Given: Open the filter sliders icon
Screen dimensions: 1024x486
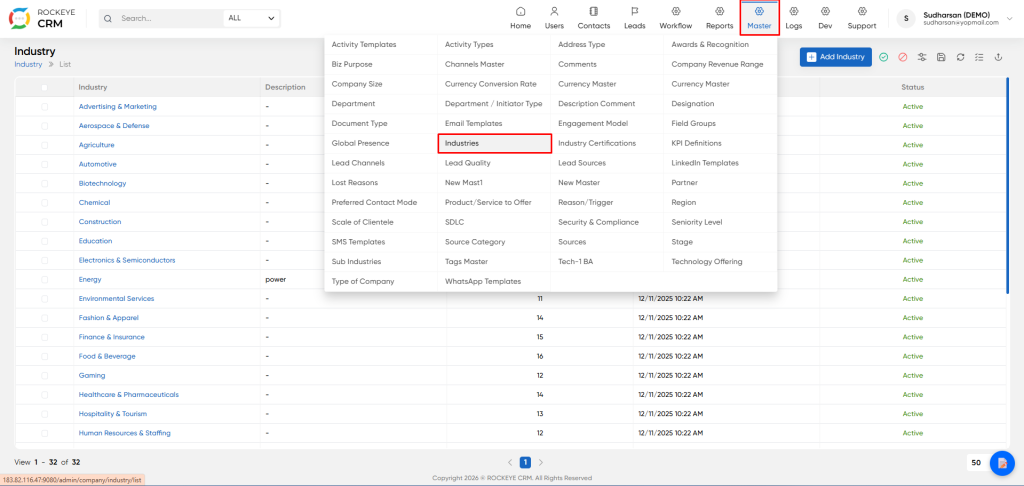Looking at the screenshot, I should pyautogui.click(x=921, y=57).
